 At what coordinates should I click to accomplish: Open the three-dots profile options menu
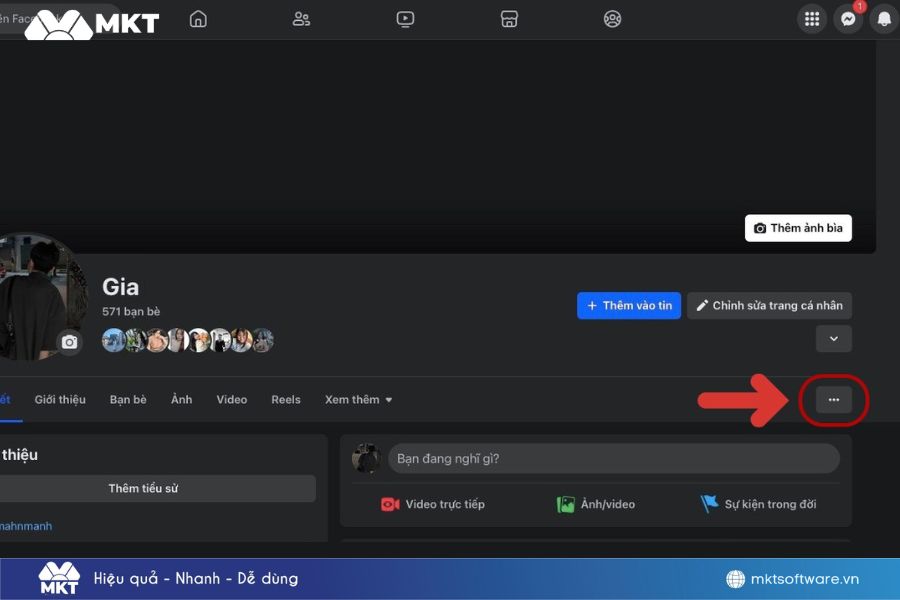pyautogui.click(x=834, y=400)
